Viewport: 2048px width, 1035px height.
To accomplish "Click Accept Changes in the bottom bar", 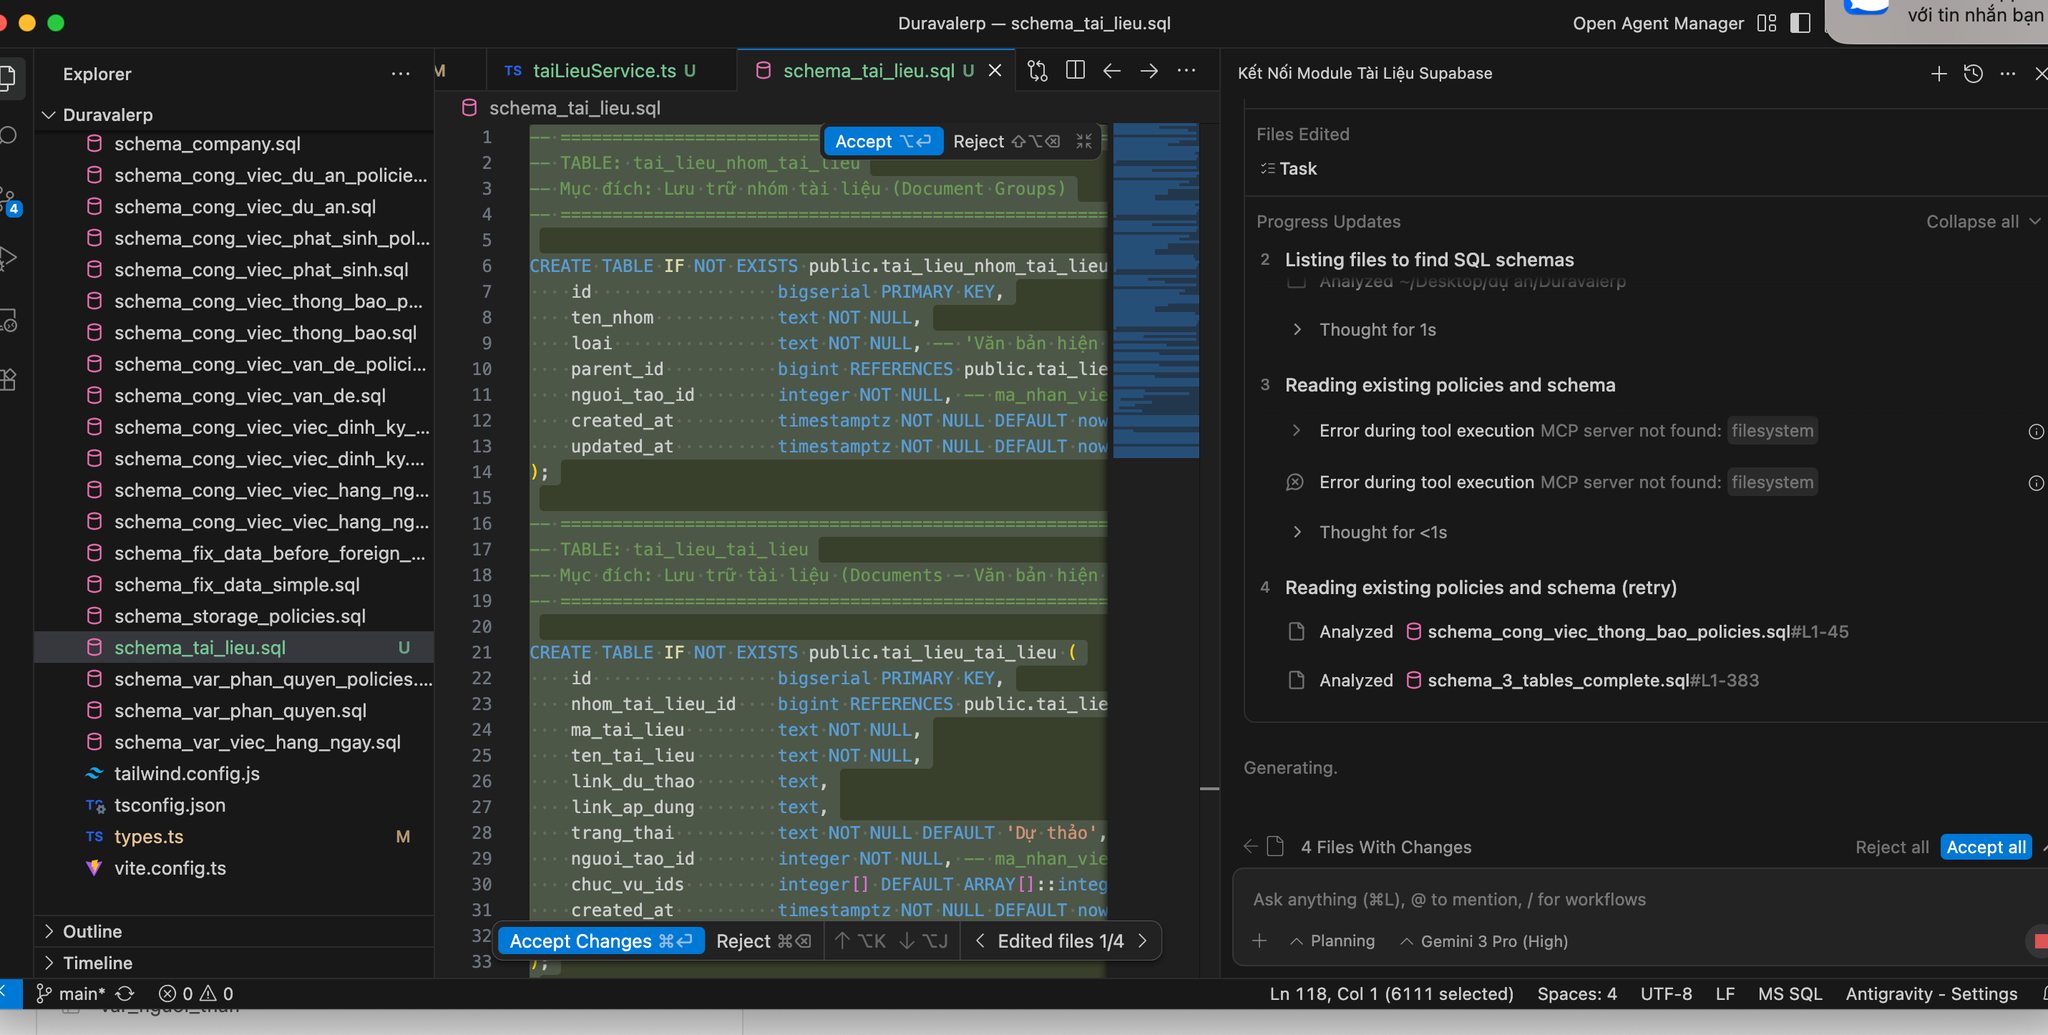I will click(601, 941).
